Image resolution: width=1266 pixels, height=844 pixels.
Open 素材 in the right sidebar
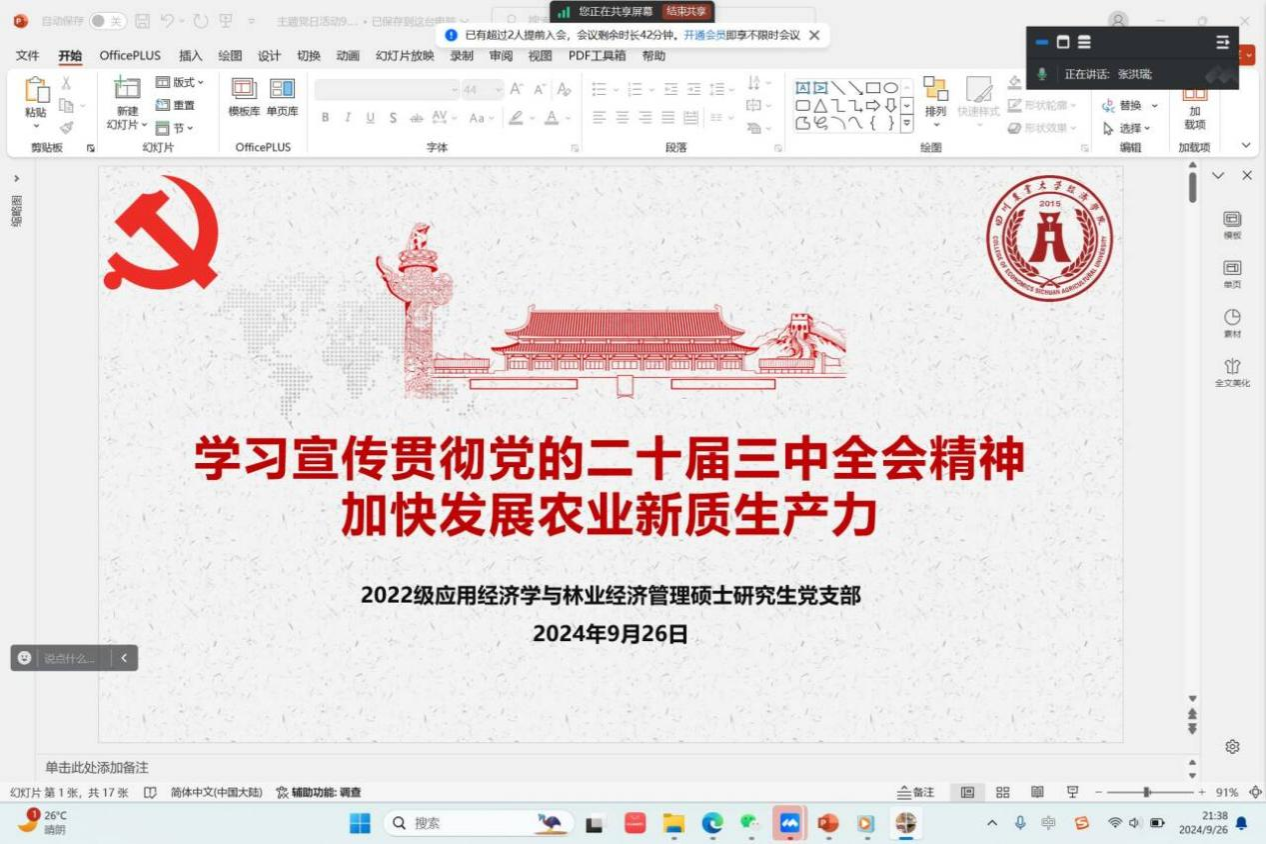(x=1232, y=323)
